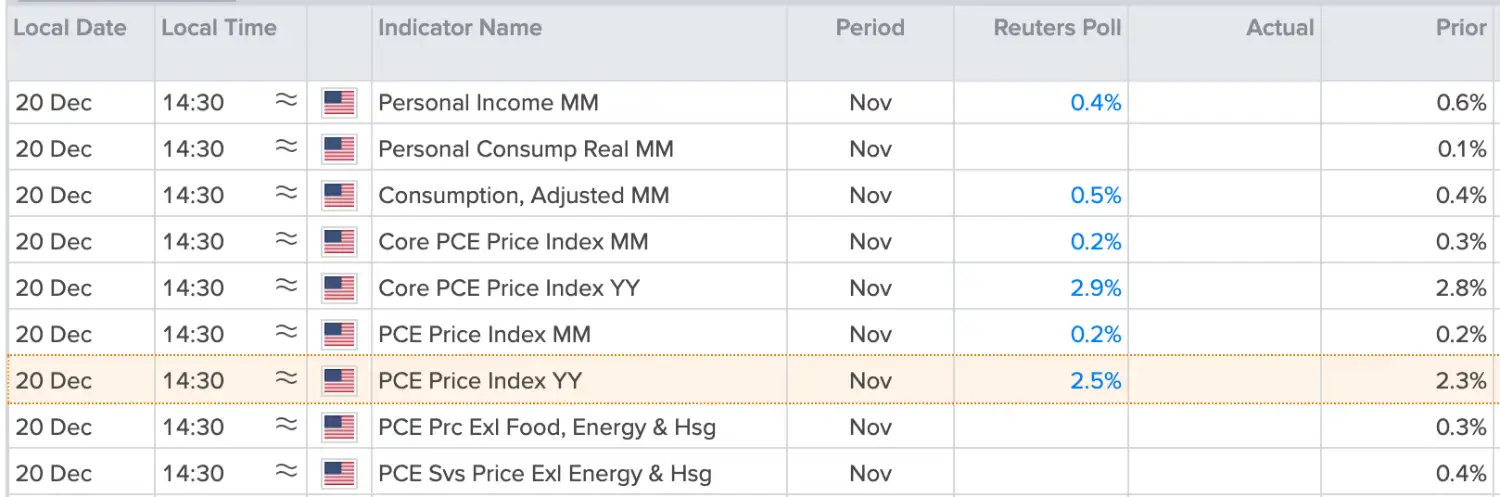Click the 2.5% poll value for PCE Price Index YY
Screen dimensions: 1500x497
1096,381
